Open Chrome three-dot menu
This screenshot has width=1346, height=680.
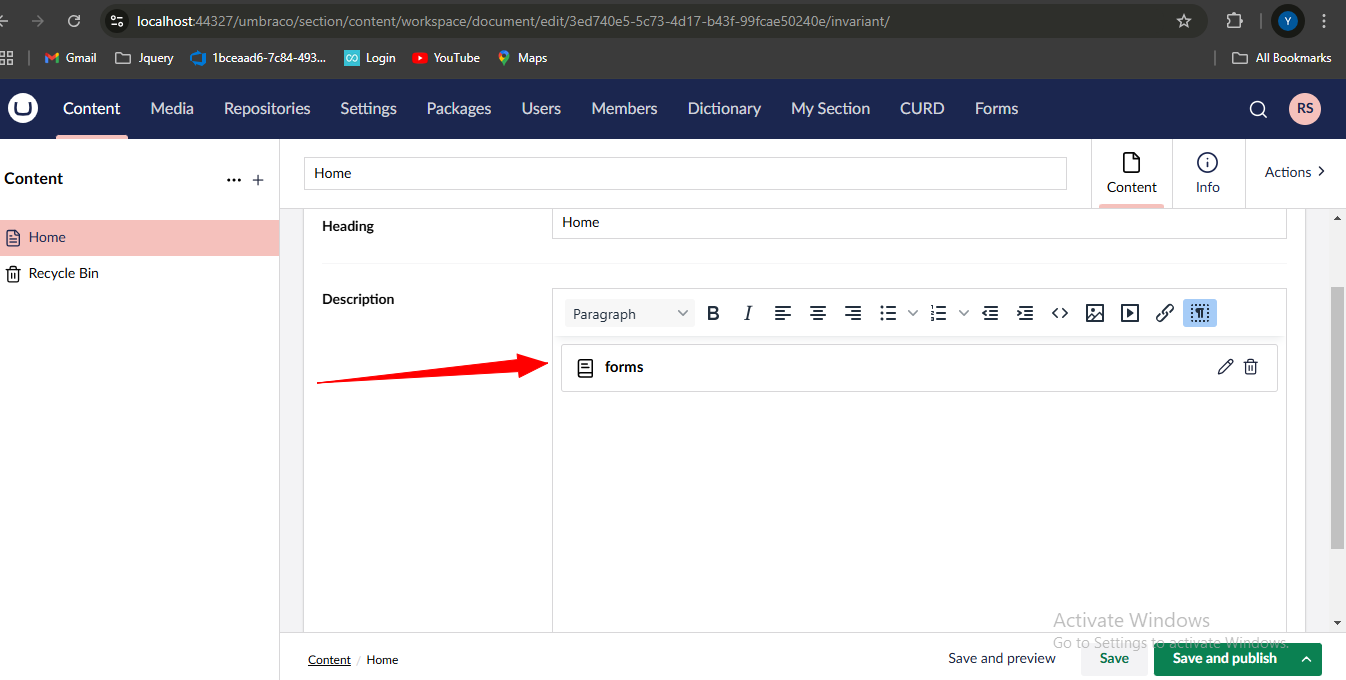pos(1324,21)
